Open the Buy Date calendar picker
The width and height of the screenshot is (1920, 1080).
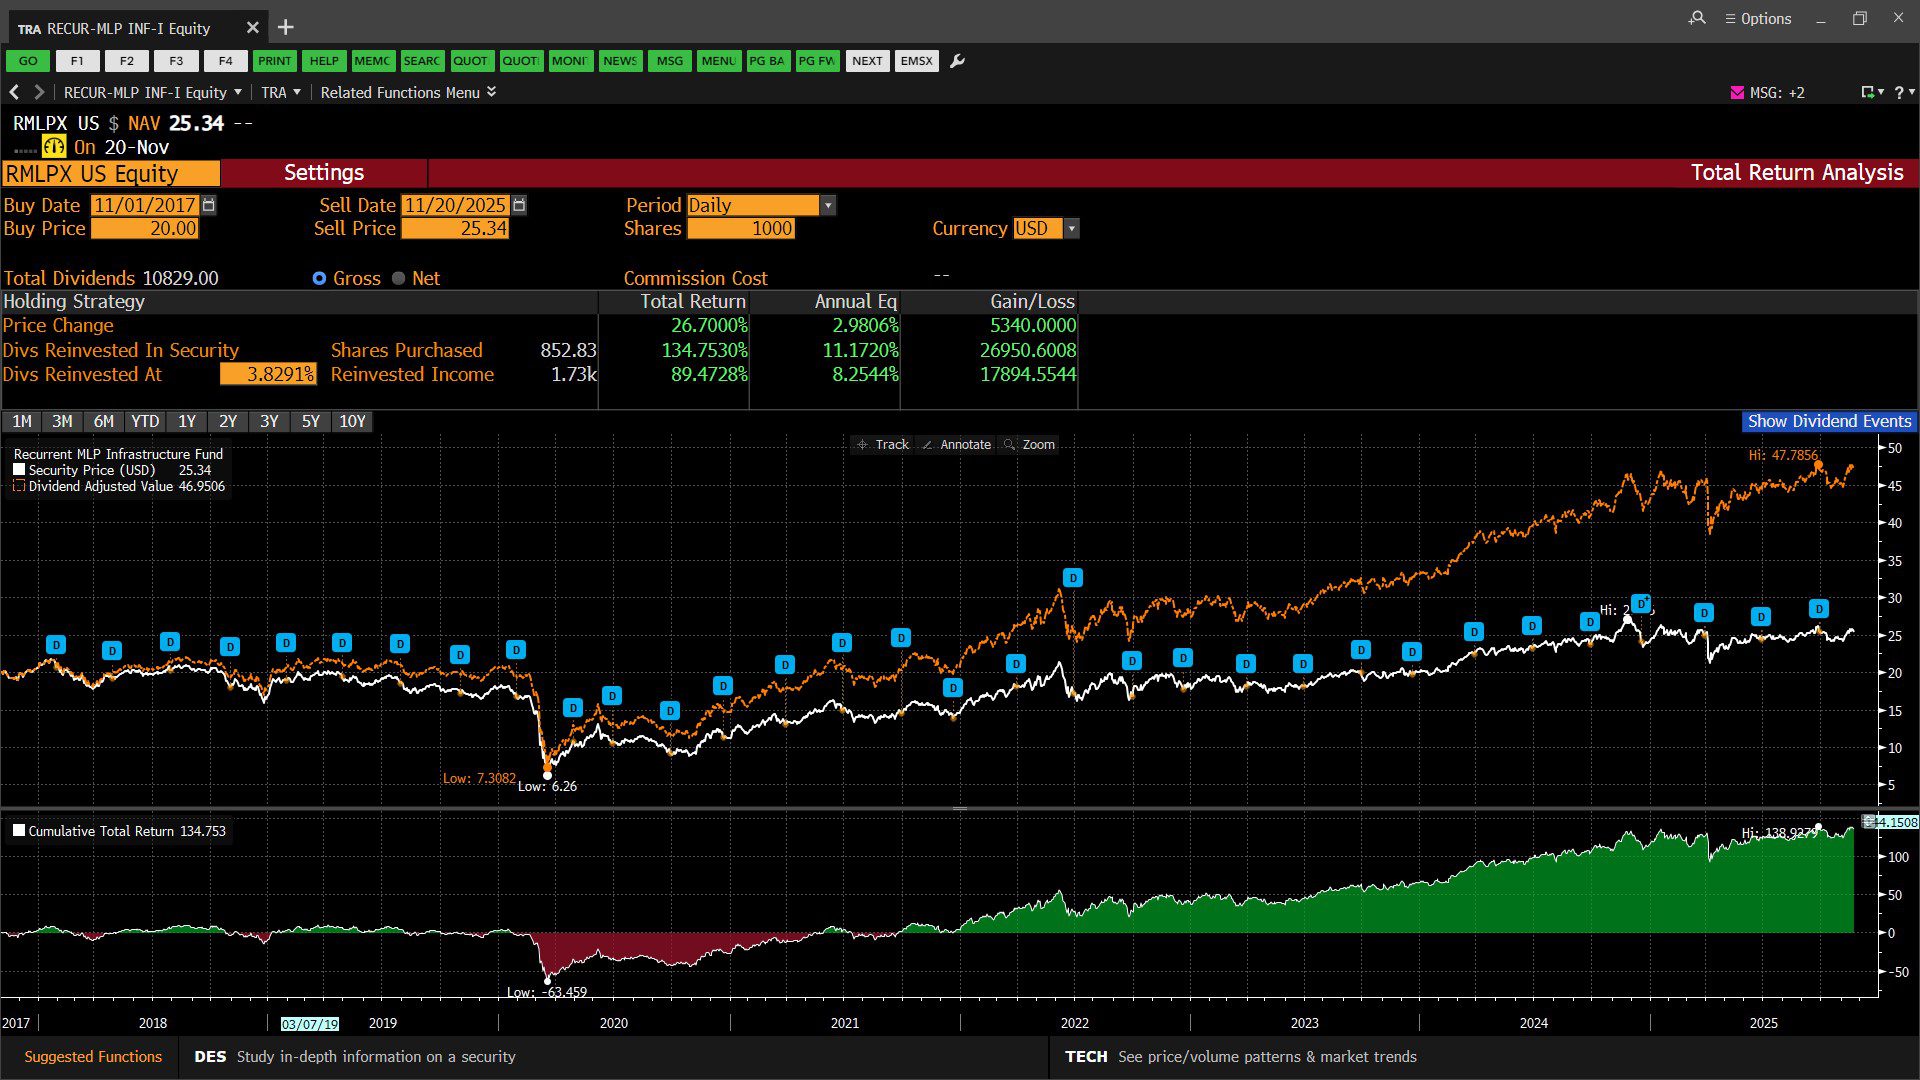209,205
